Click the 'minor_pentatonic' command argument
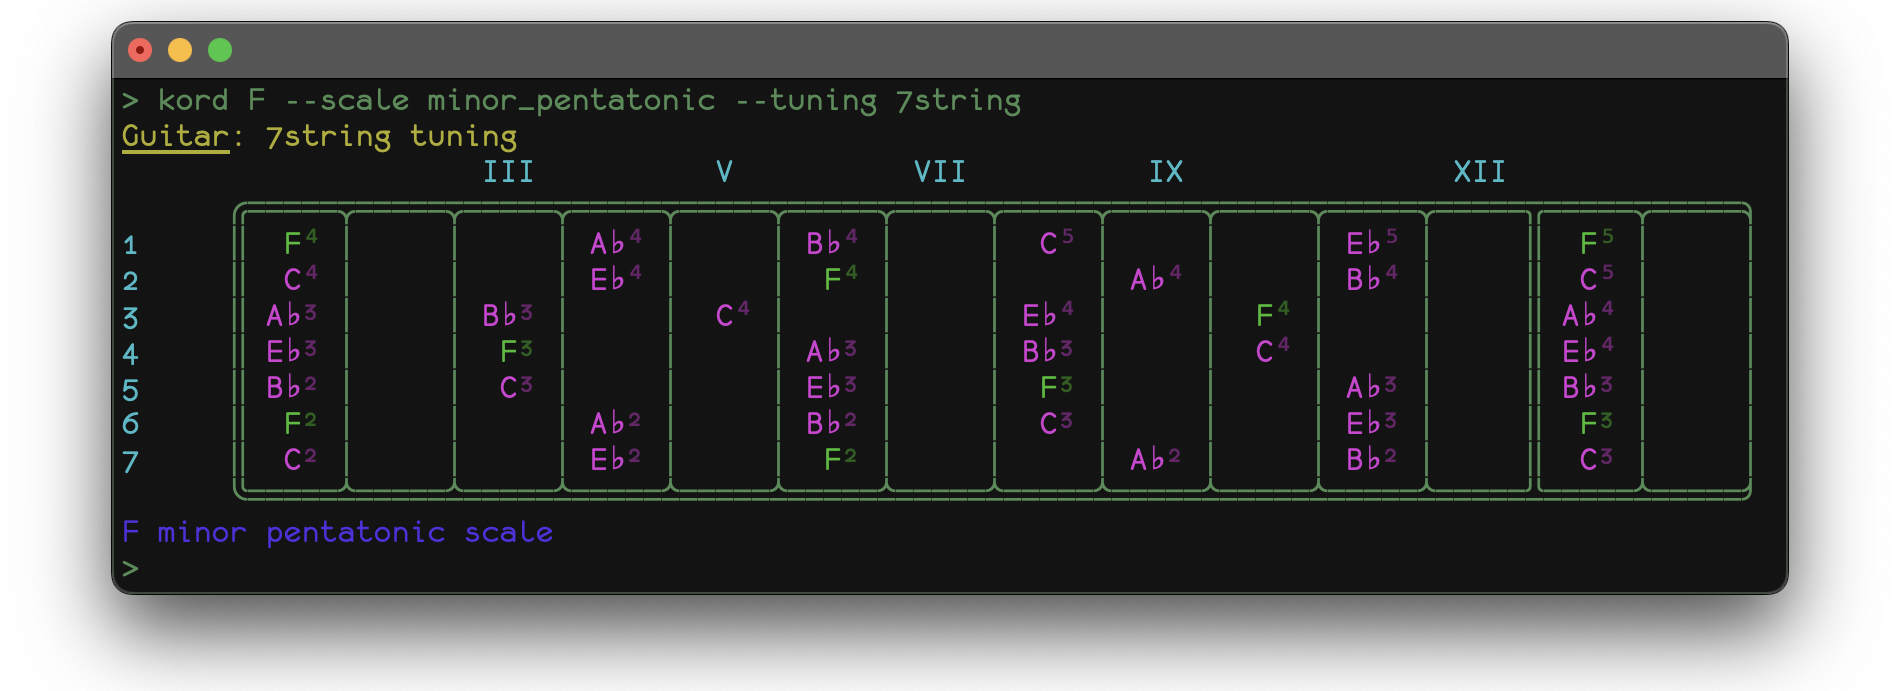The image size is (1900, 691). point(571,101)
